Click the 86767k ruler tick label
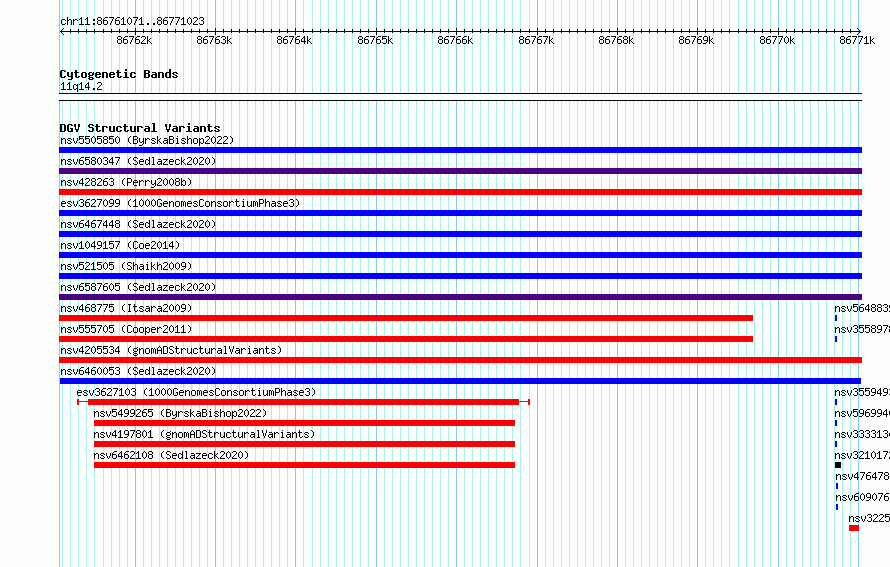This screenshot has height=567, width=890. [536, 40]
